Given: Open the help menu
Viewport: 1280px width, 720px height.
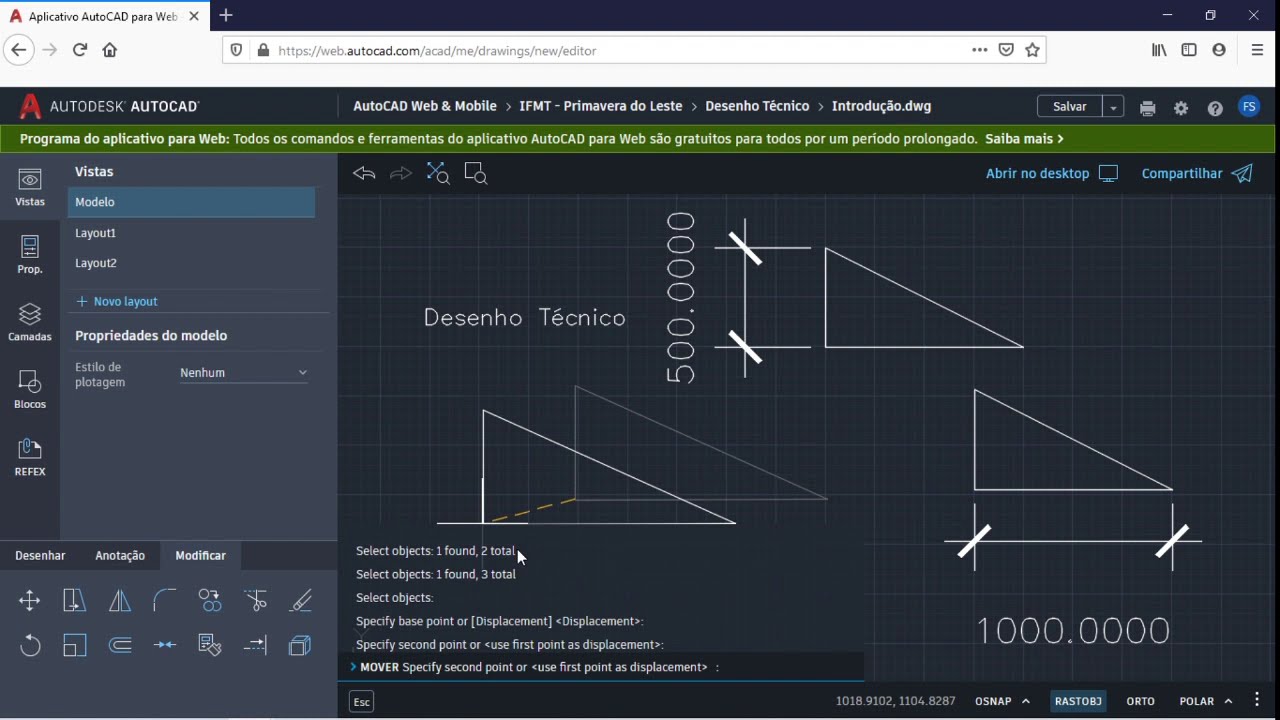Looking at the screenshot, I should tap(1215, 107).
